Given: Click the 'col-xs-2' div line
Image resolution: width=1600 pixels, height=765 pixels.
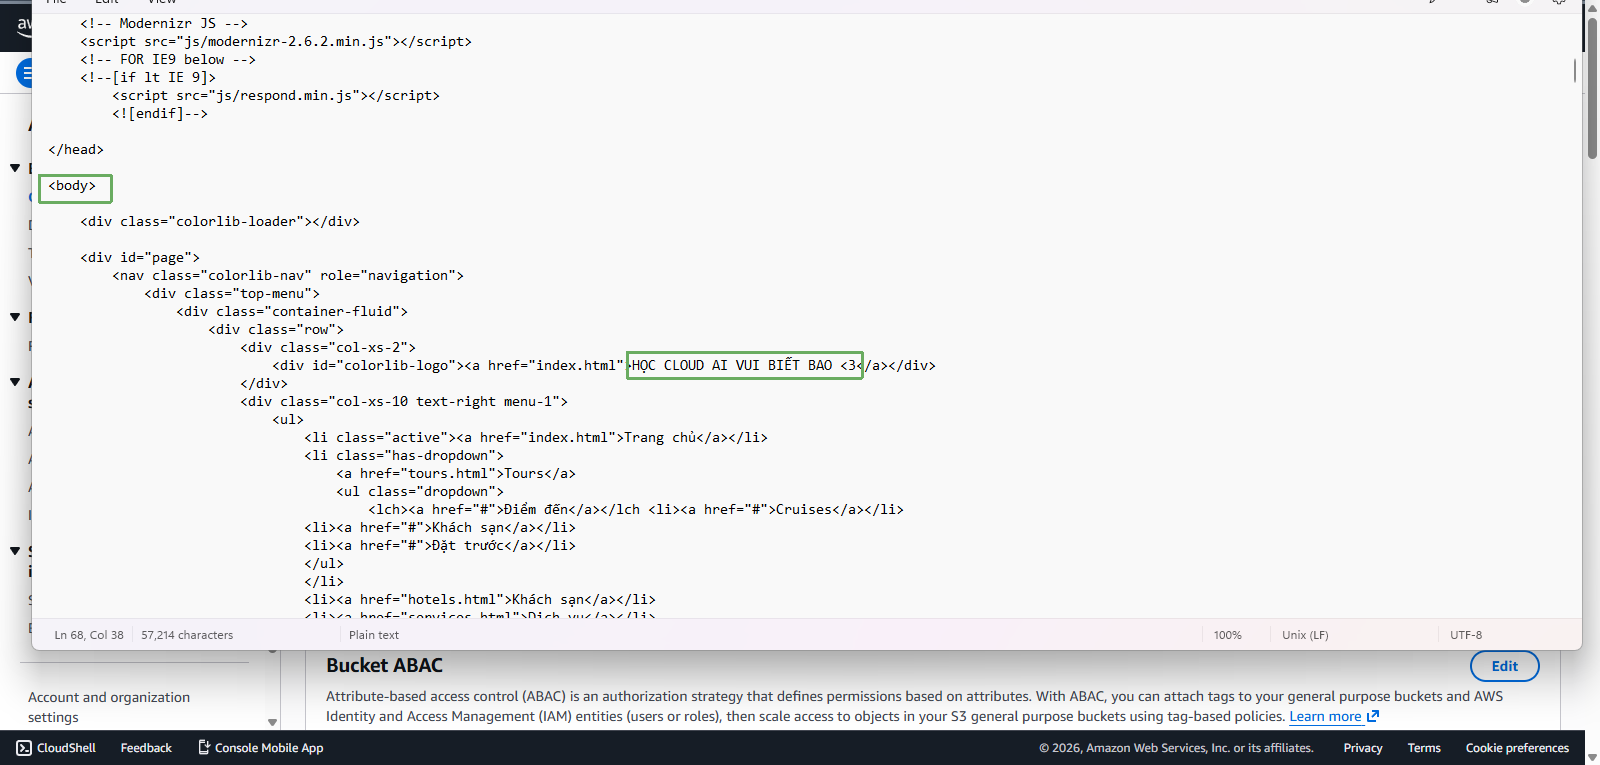Looking at the screenshot, I should 328,348.
